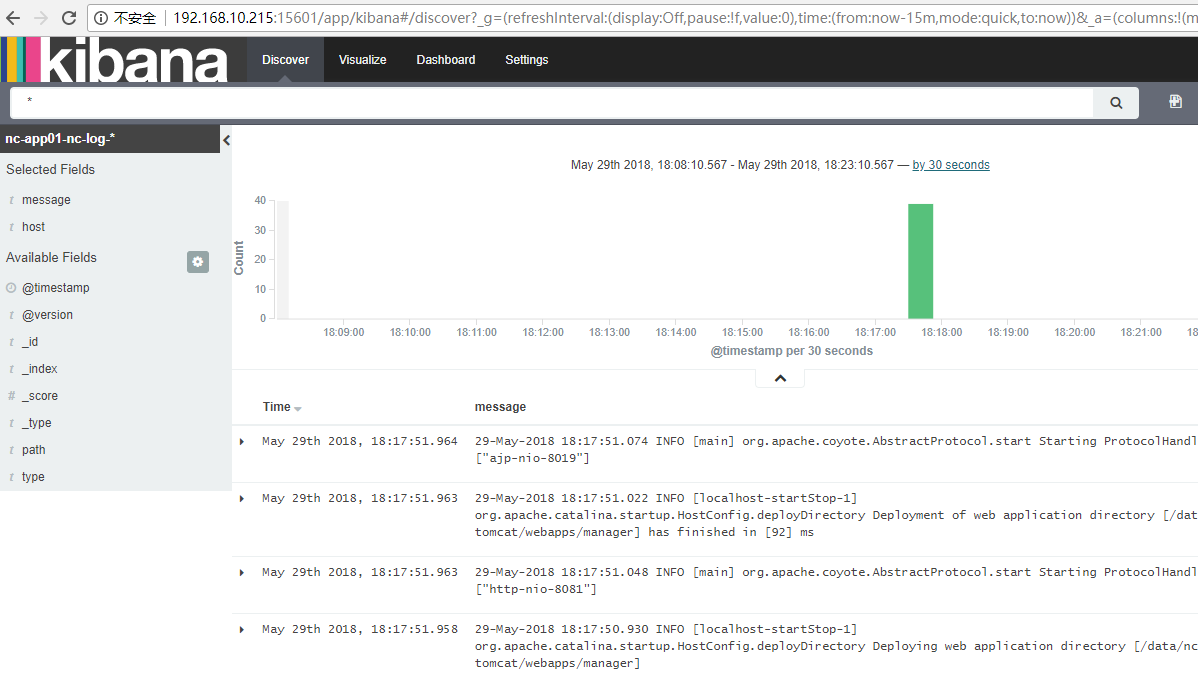
Task: Click the @timestamp available field
Action: pos(56,288)
